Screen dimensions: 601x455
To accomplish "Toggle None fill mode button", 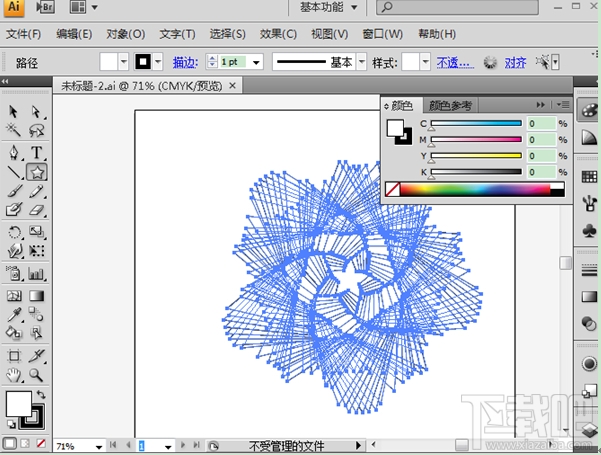I will pyautogui.click(x=41, y=444).
